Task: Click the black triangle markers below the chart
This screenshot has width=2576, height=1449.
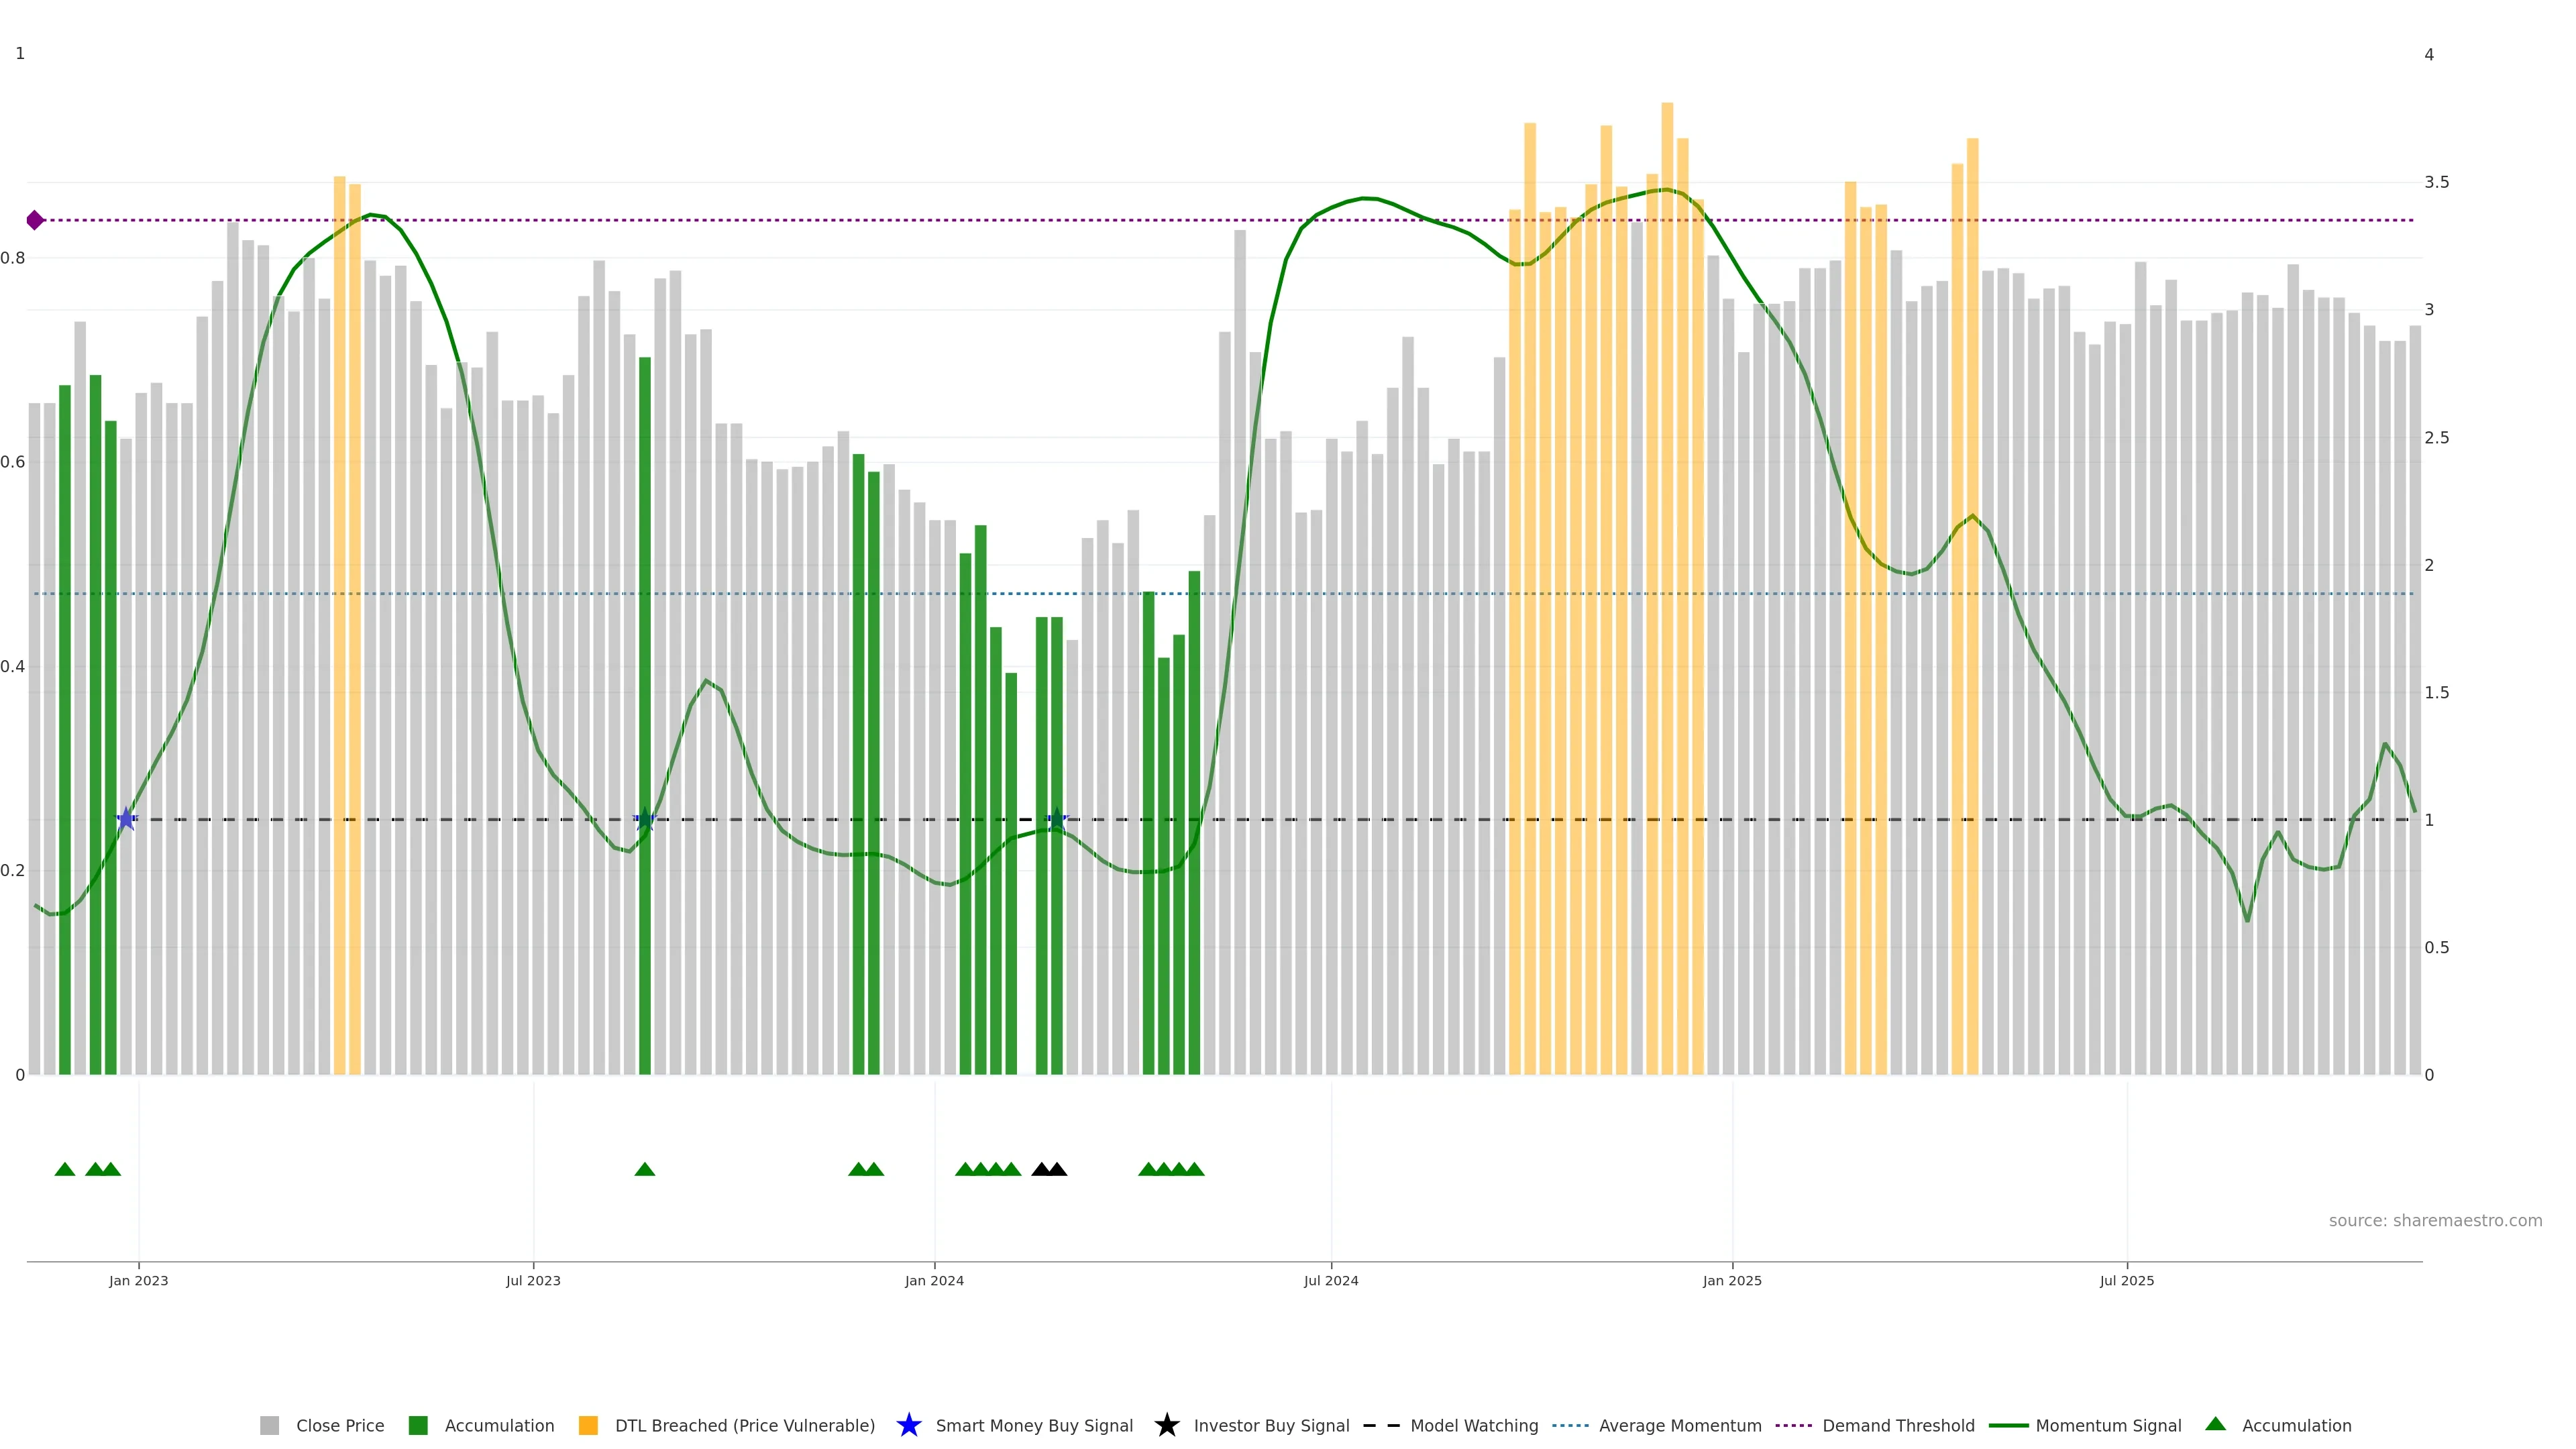Action: (1049, 1169)
